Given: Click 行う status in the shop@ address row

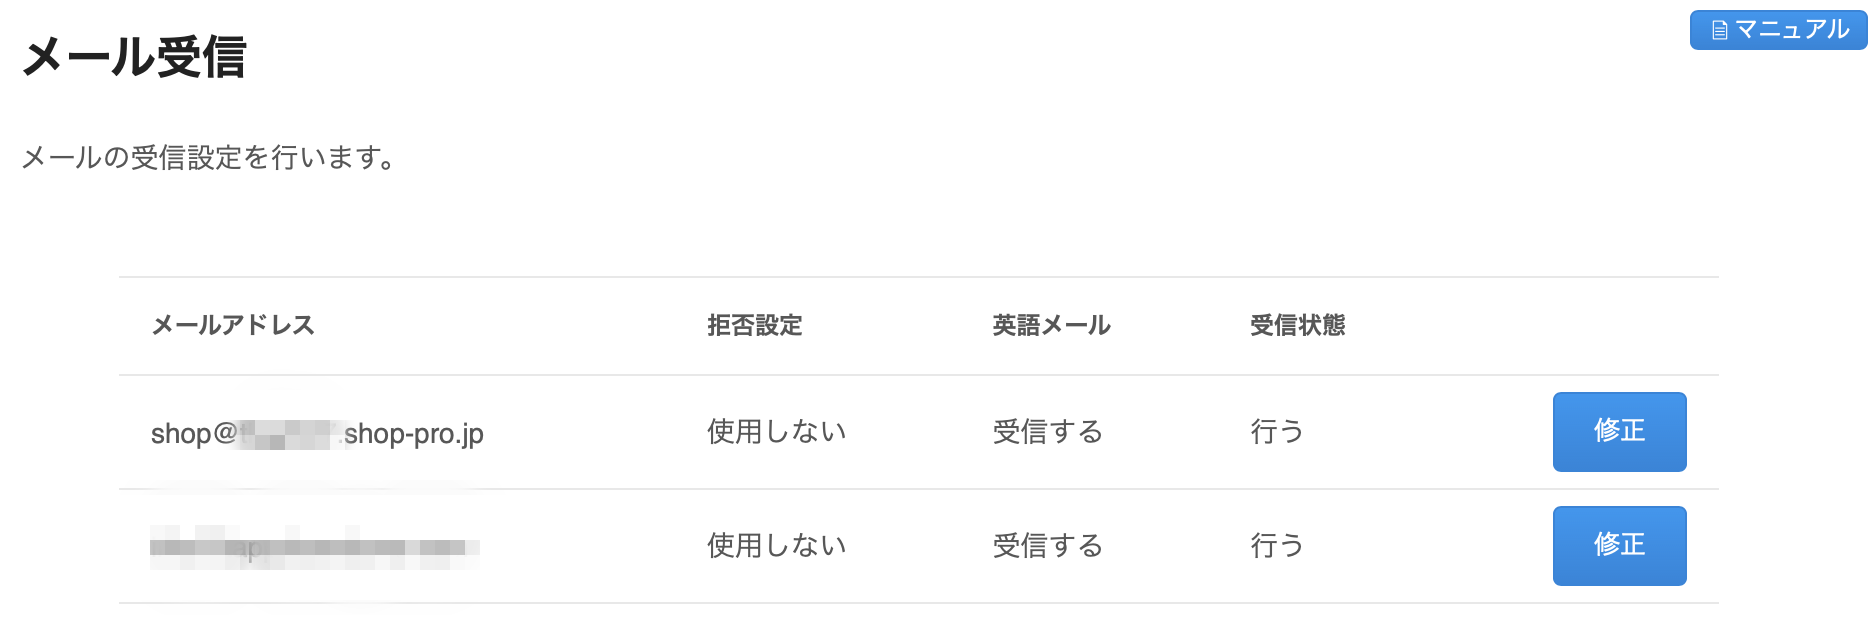Looking at the screenshot, I should point(1277,432).
